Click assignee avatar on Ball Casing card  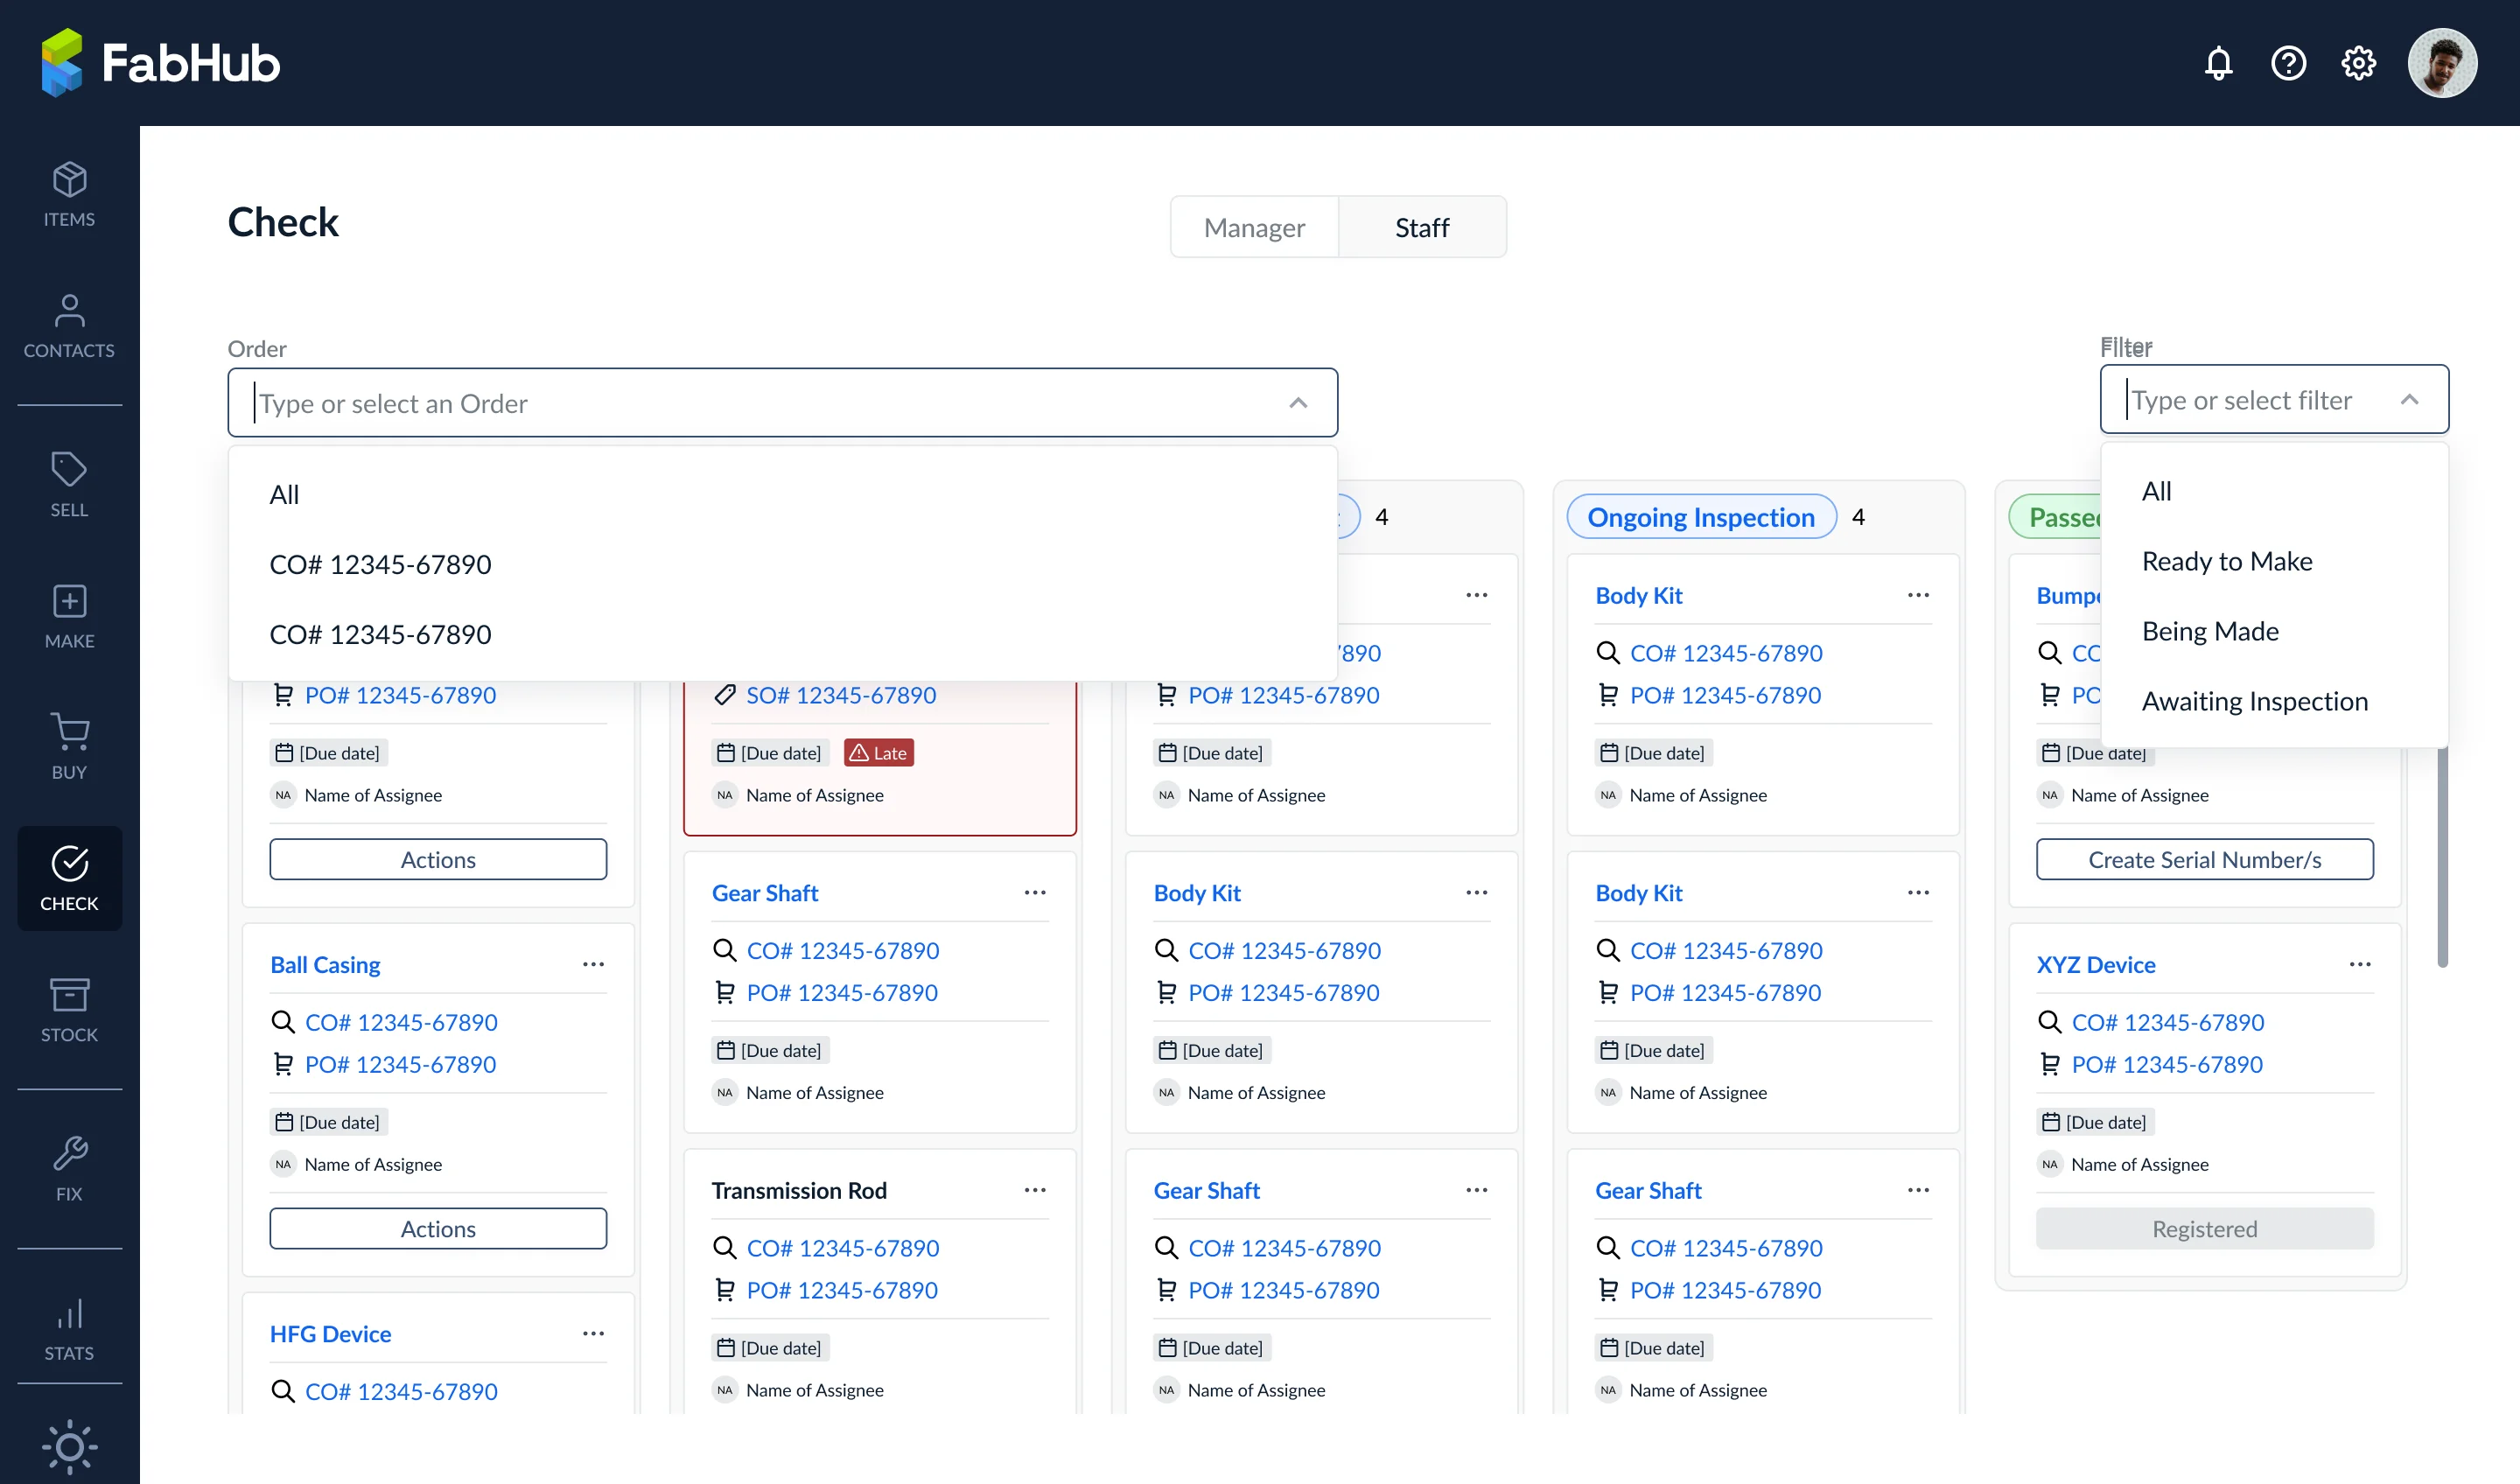click(283, 1164)
